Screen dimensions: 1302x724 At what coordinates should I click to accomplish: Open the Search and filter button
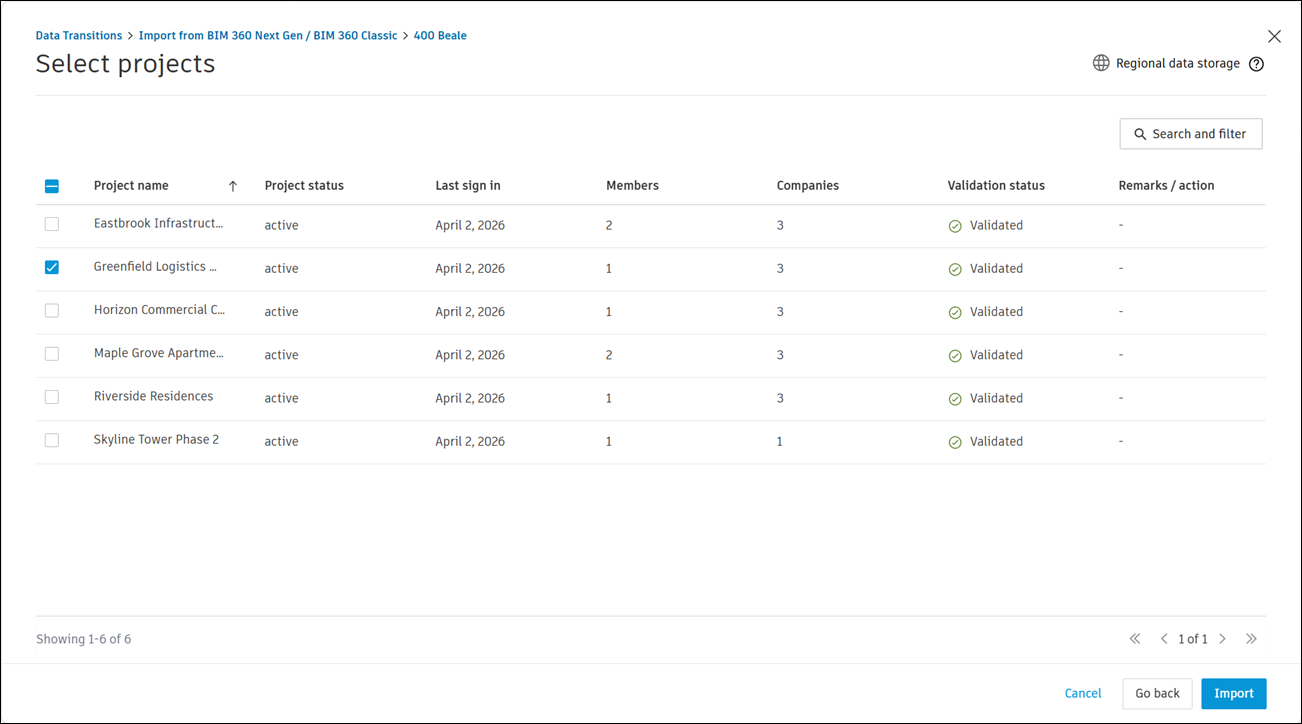1191,134
